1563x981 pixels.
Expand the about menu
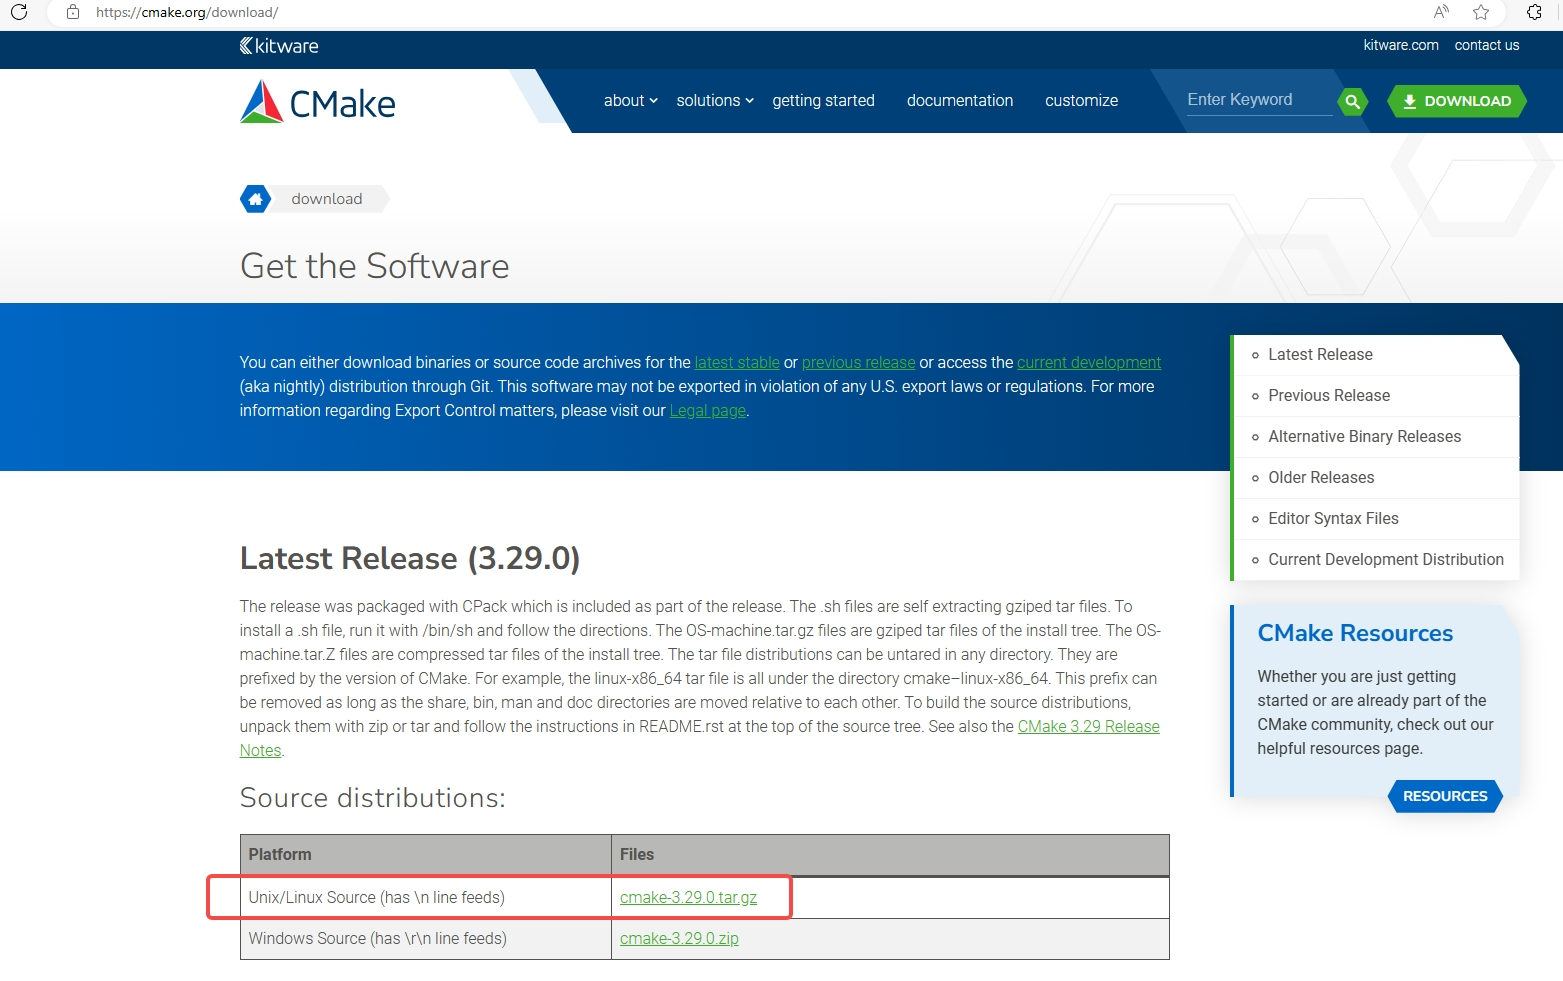click(x=630, y=101)
